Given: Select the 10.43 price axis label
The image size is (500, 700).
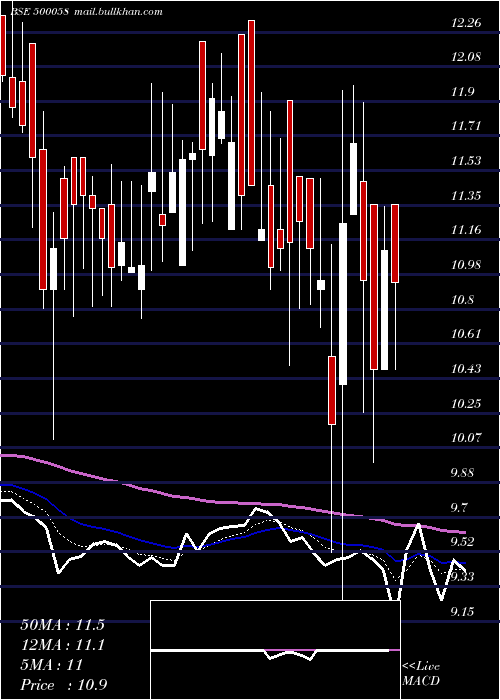Looking at the screenshot, I should 466,368.
